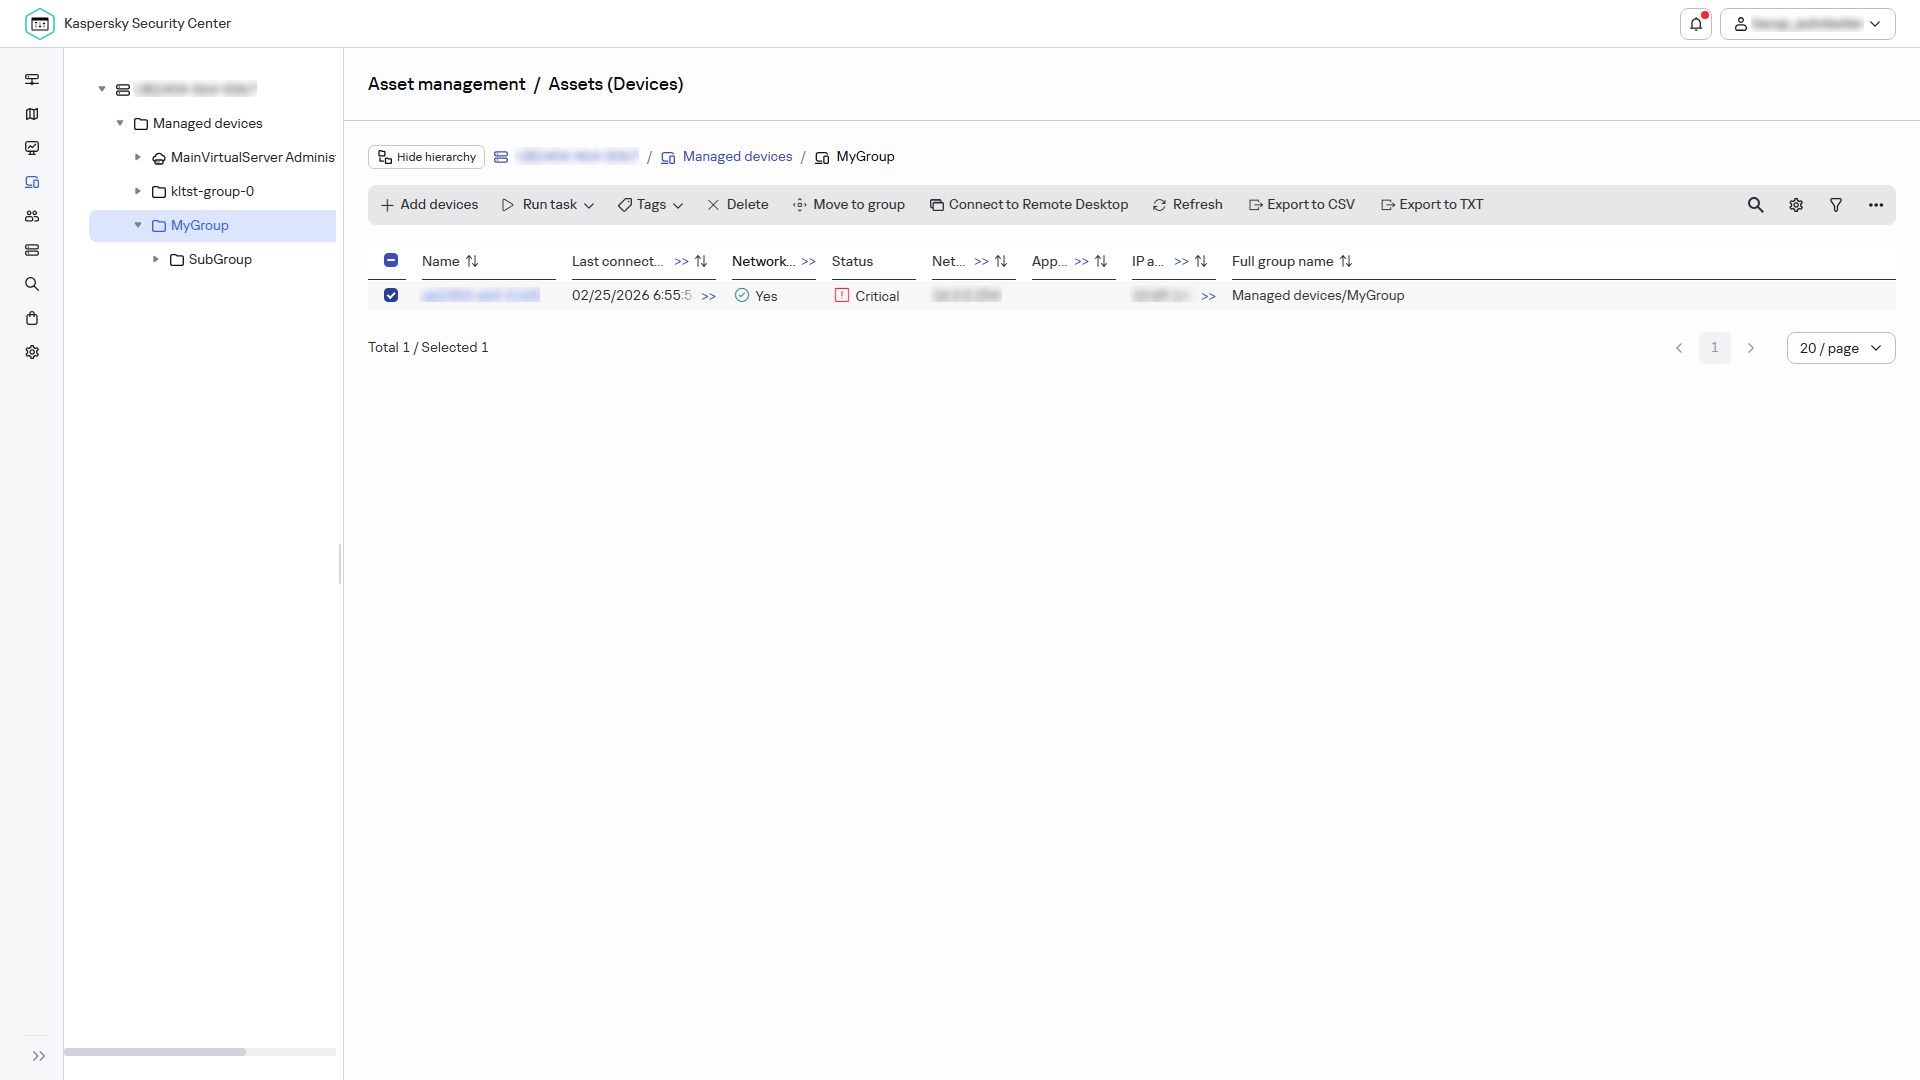Uncheck the selected device row checkbox

pyautogui.click(x=391, y=295)
